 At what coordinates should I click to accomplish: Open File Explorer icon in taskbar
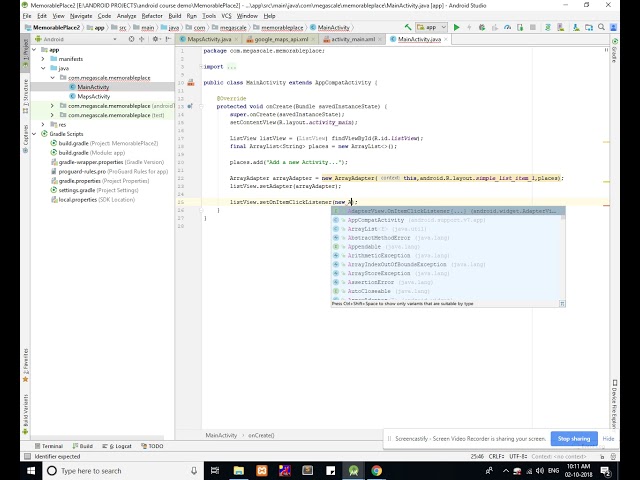pos(239,471)
